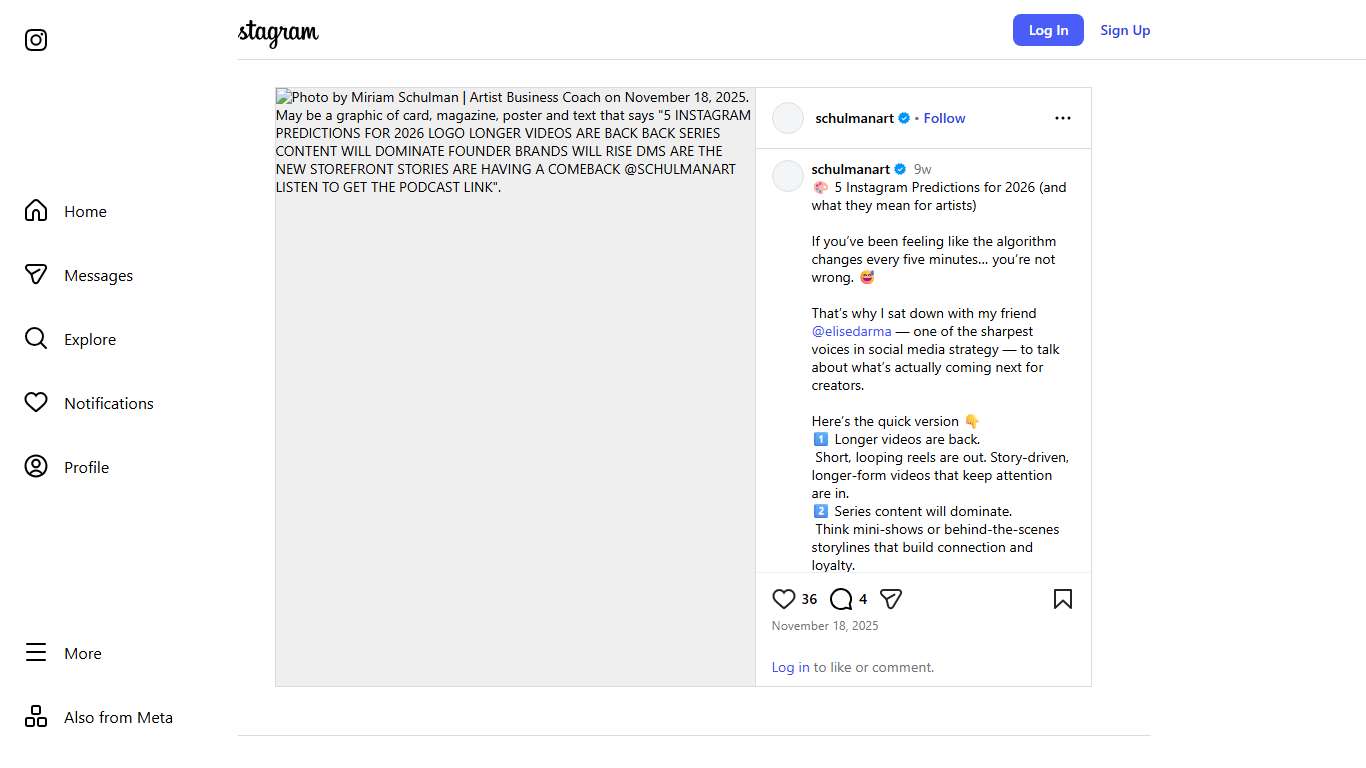Click schulmanart avatar in post header

click(x=788, y=118)
